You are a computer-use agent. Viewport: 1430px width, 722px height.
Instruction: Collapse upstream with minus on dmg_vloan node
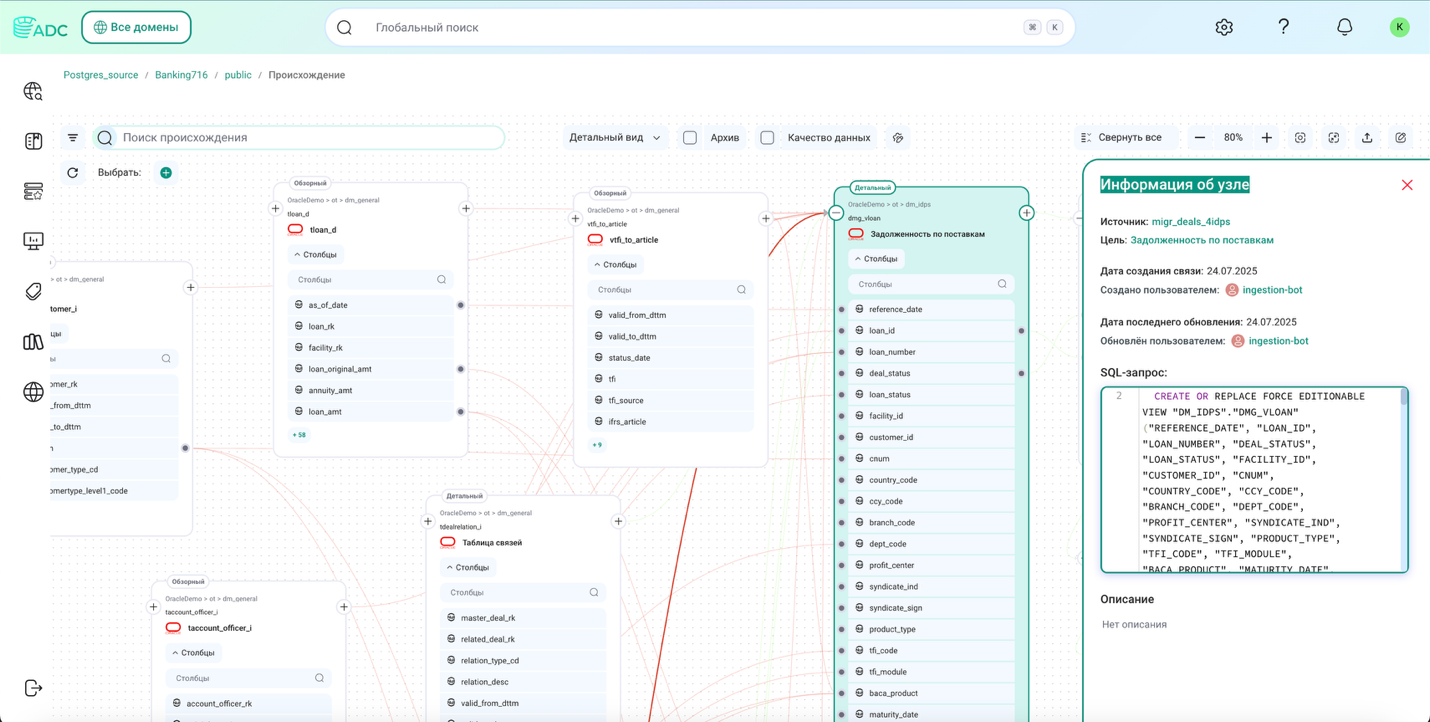click(x=836, y=213)
